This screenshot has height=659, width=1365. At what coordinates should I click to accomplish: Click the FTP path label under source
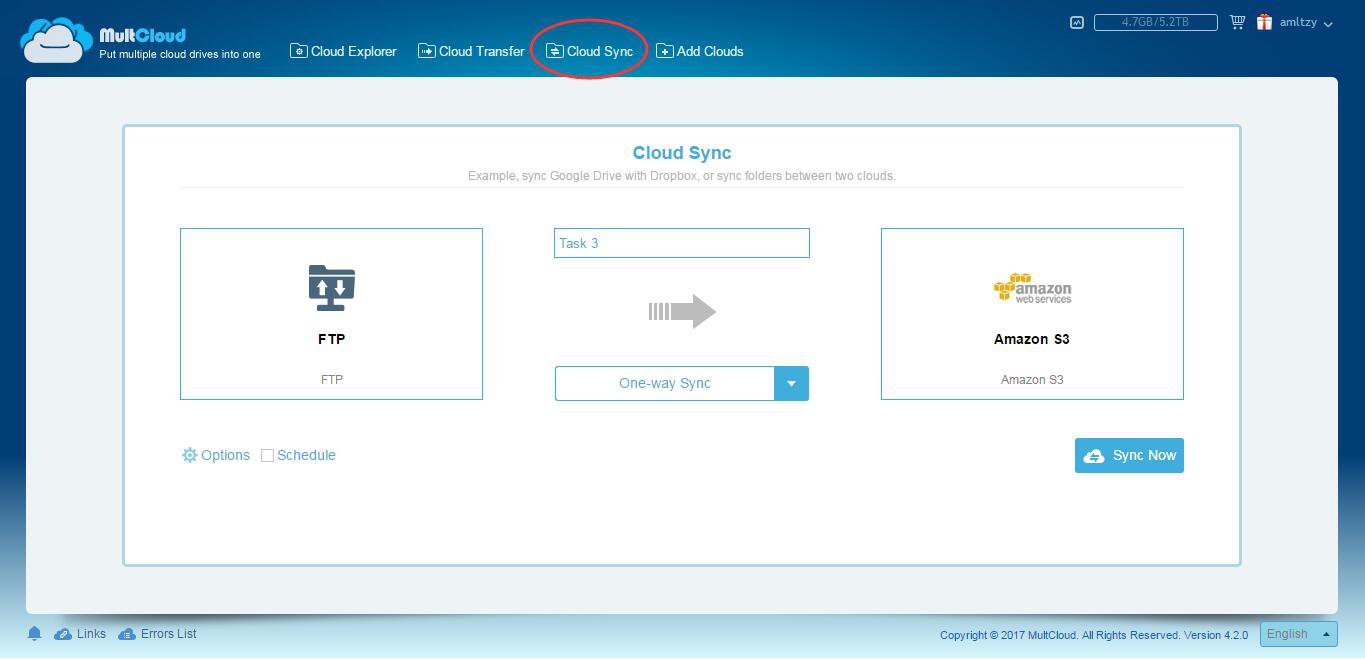(x=331, y=380)
